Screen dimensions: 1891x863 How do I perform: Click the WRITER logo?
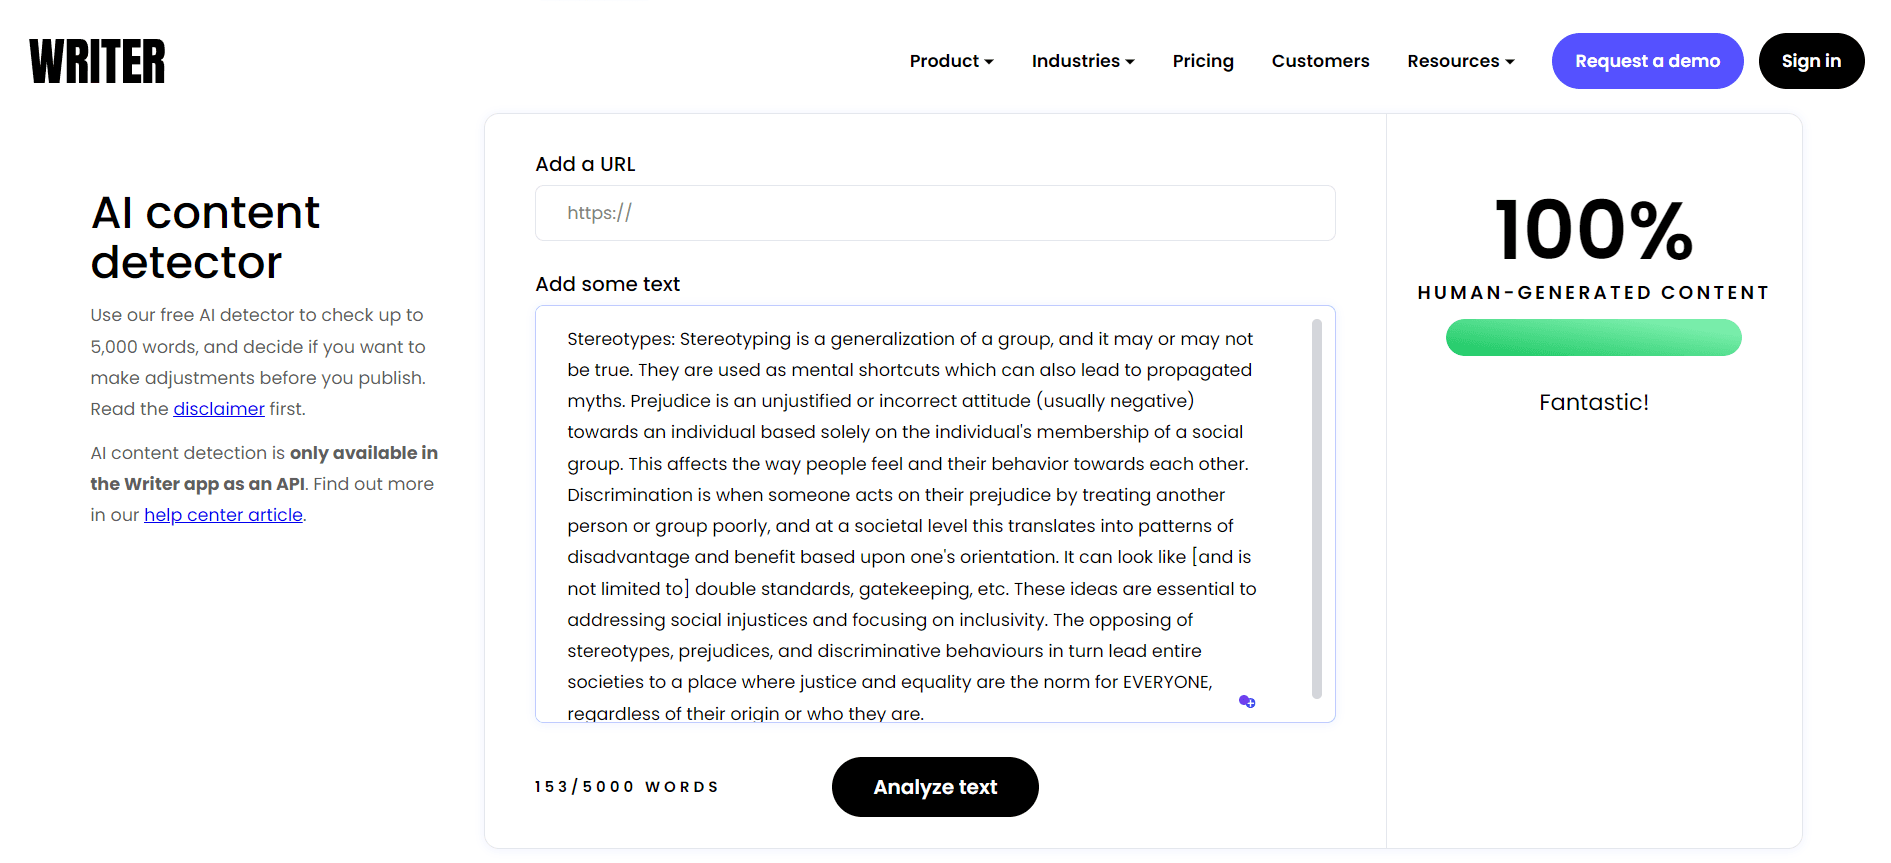coord(97,61)
